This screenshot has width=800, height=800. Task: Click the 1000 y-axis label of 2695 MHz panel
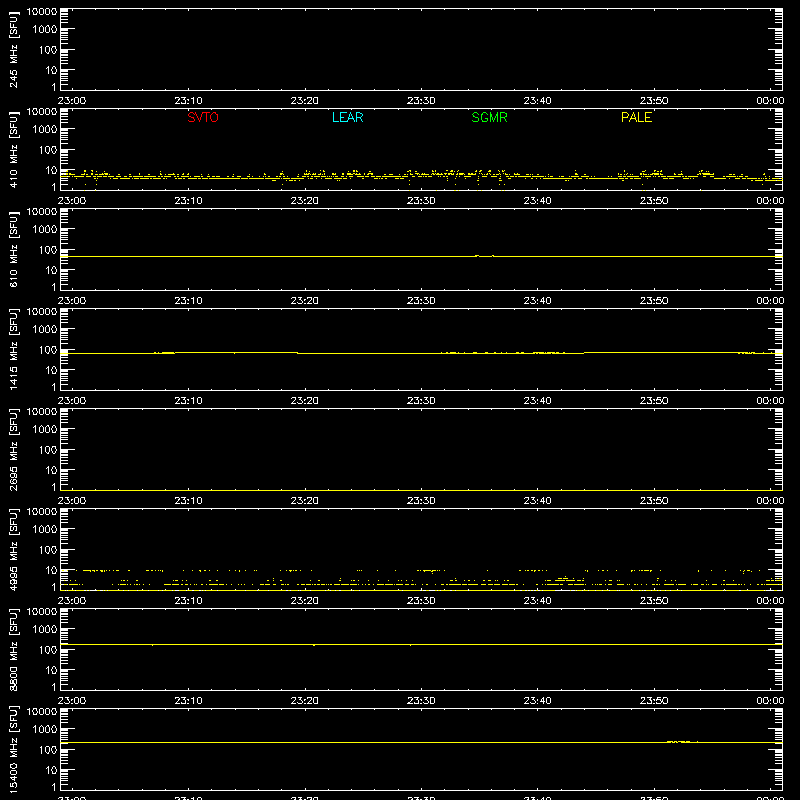45,430
